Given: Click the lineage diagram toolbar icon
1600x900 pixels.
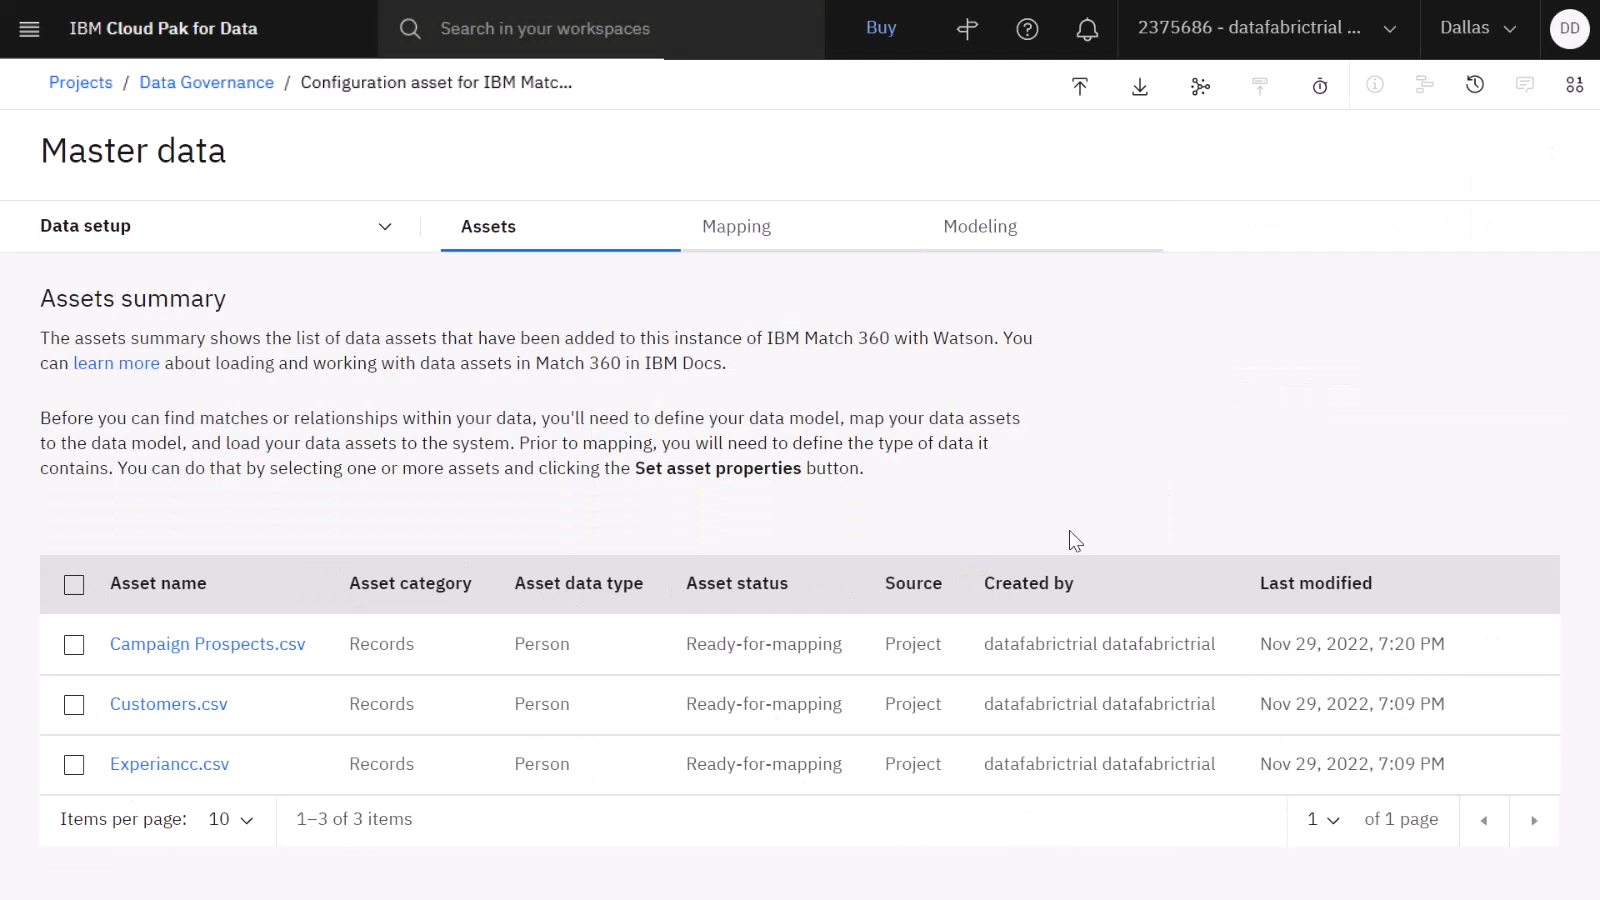Looking at the screenshot, I should pyautogui.click(x=1425, y=85).
